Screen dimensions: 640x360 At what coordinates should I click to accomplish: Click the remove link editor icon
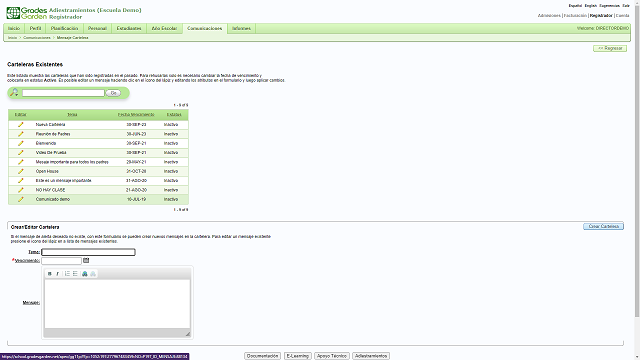tap(93, 274)
